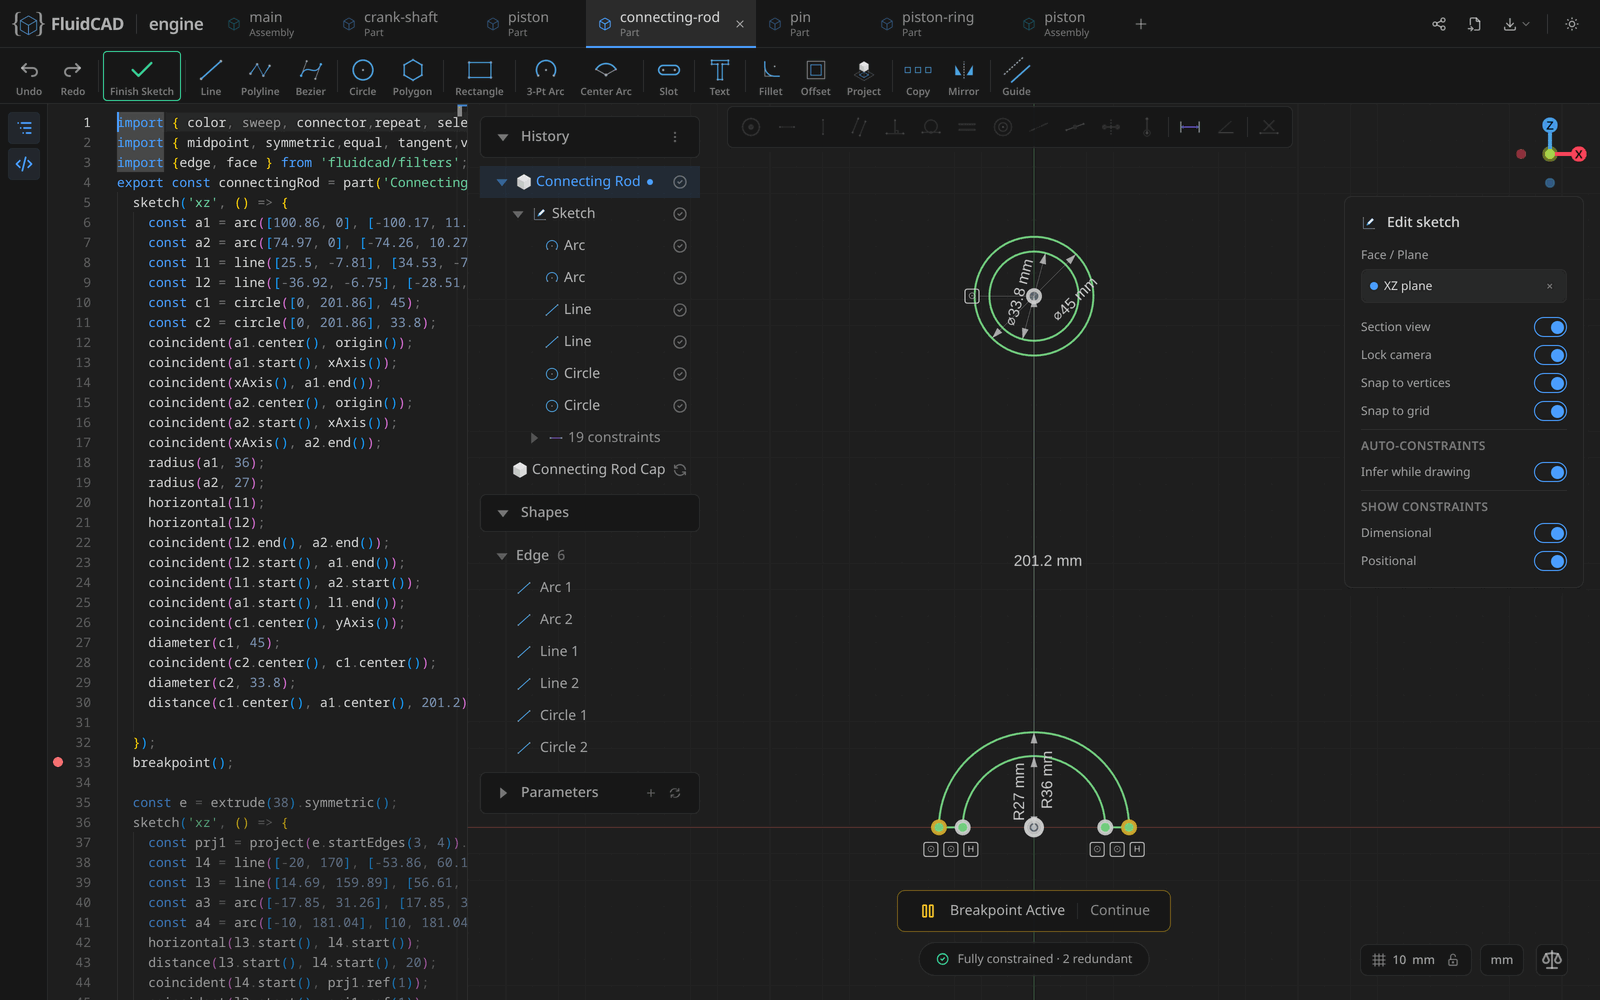Screen dimensions: 1600x1000
Task: Switch to the piston Assembly tab
Action: 1055,24
